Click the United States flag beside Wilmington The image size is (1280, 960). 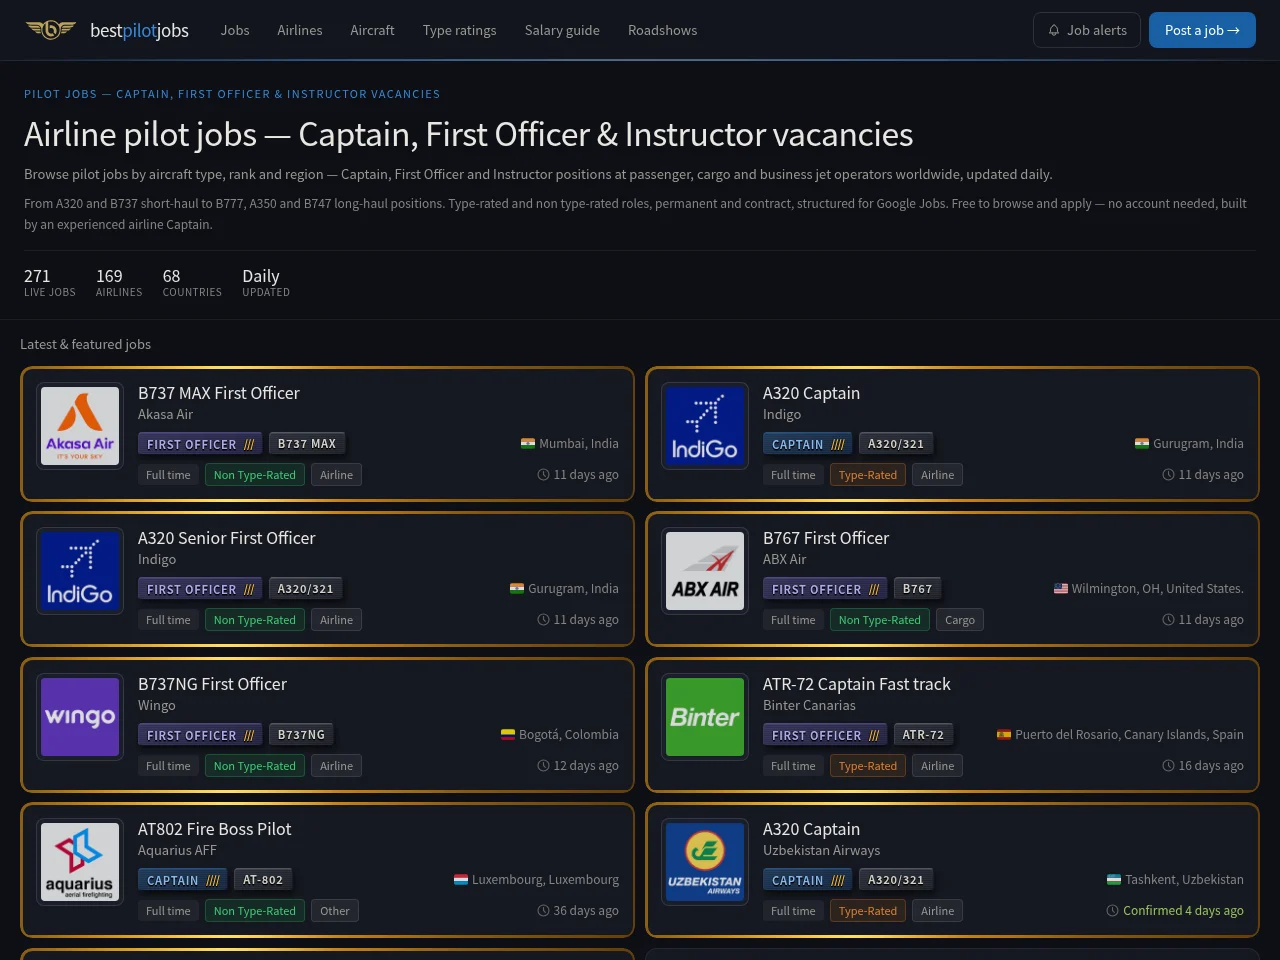(x=1061, y=588)
